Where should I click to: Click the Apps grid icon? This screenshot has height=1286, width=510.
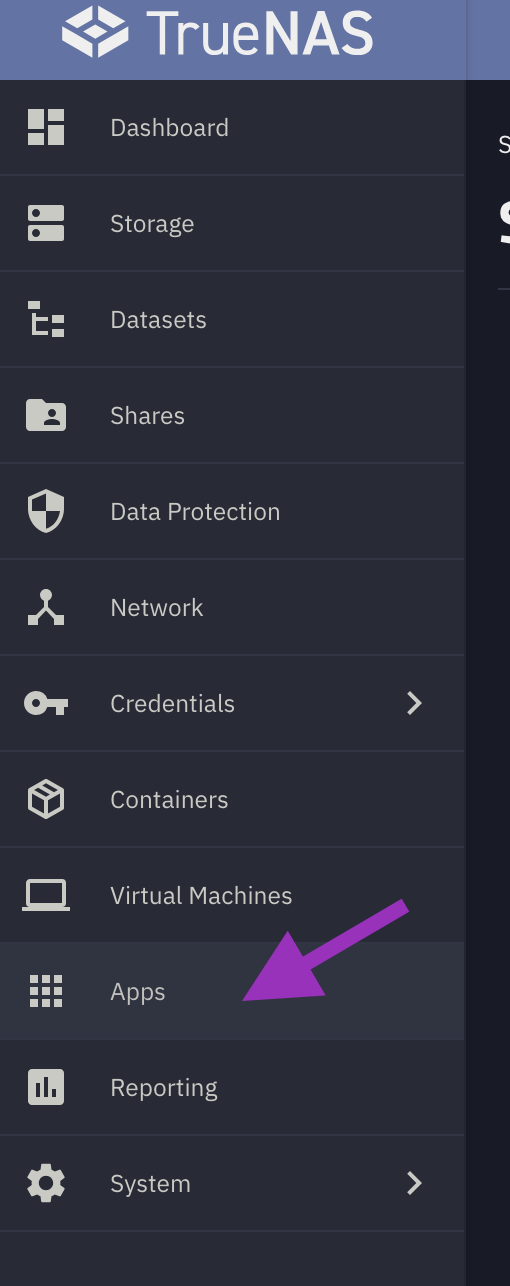[x=46, y=992]
